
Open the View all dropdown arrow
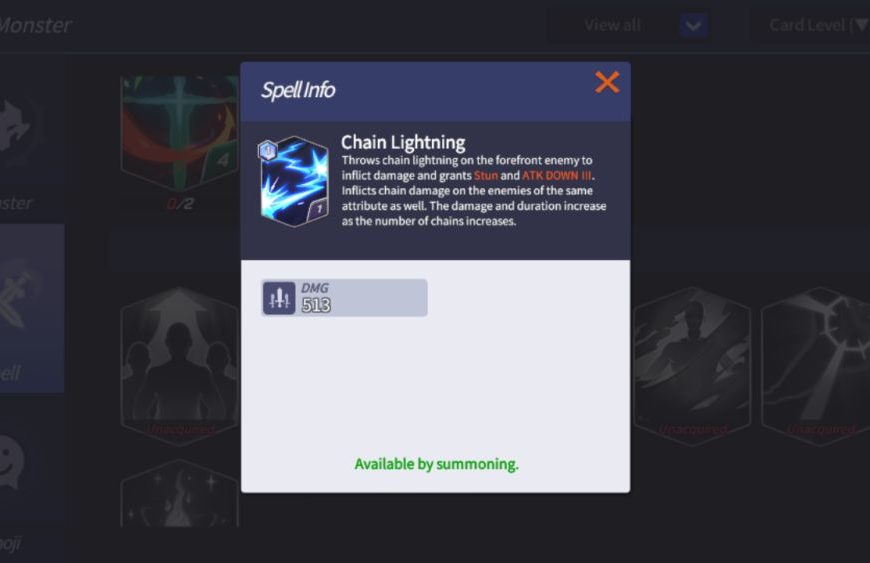[693, 25]
